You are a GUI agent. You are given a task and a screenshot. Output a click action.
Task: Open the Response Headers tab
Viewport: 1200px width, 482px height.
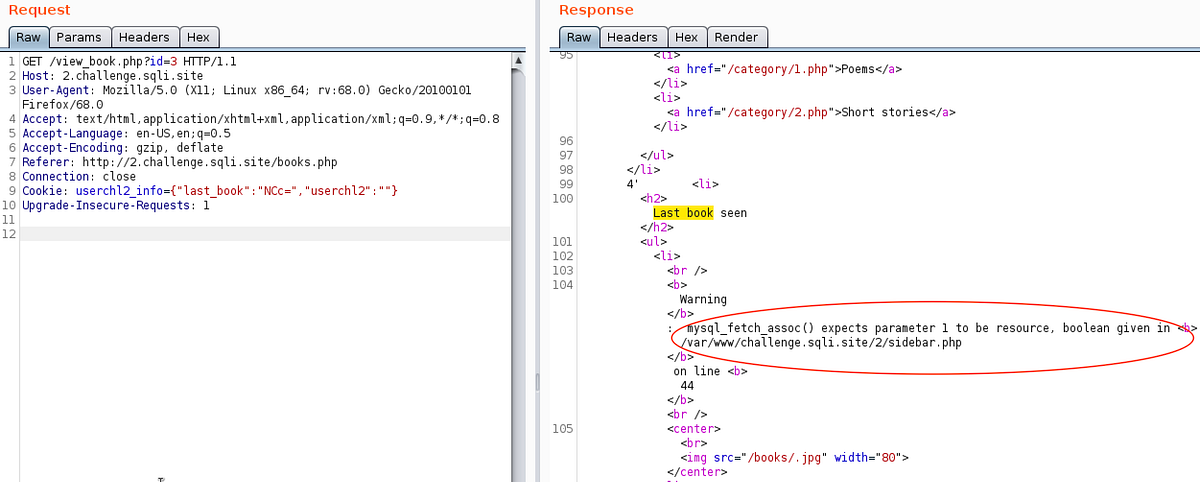tap(632, 37)
